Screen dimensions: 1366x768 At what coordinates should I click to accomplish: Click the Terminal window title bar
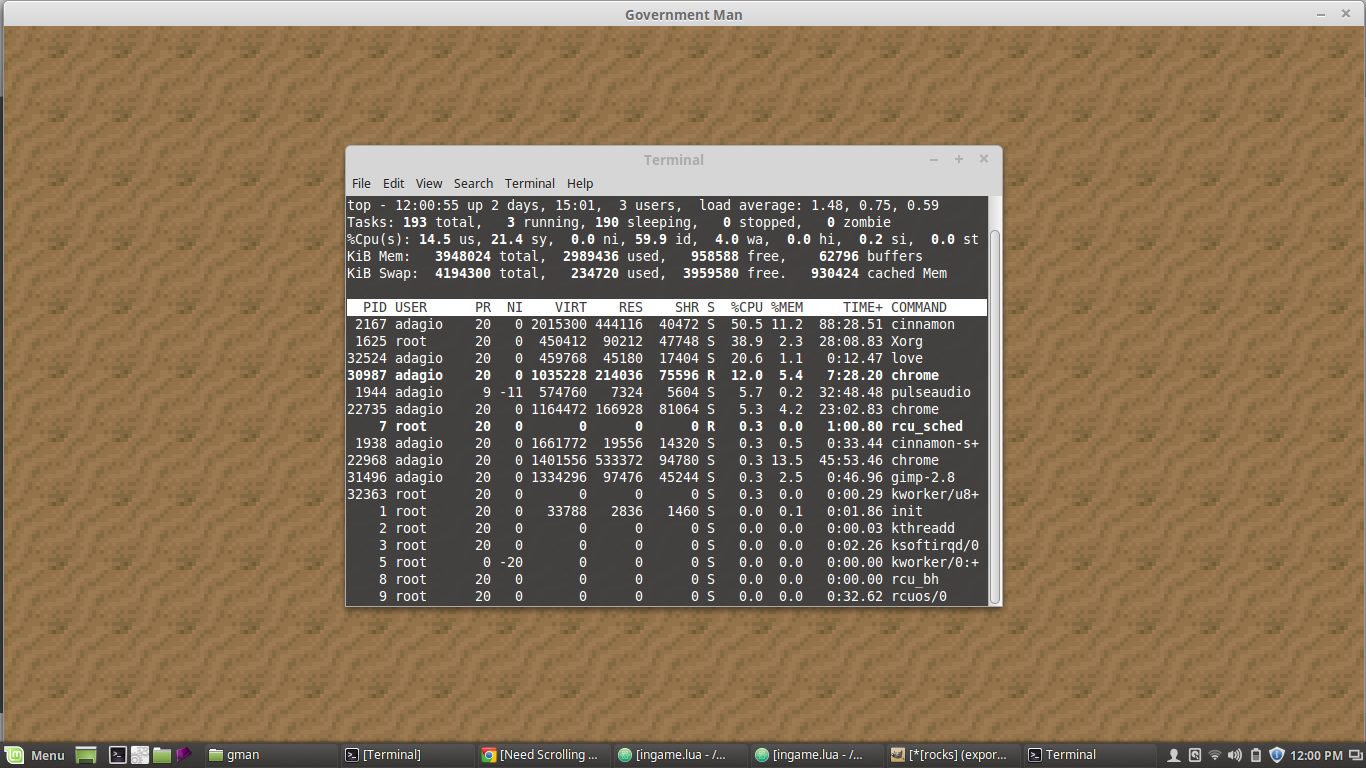click(673, 160)
